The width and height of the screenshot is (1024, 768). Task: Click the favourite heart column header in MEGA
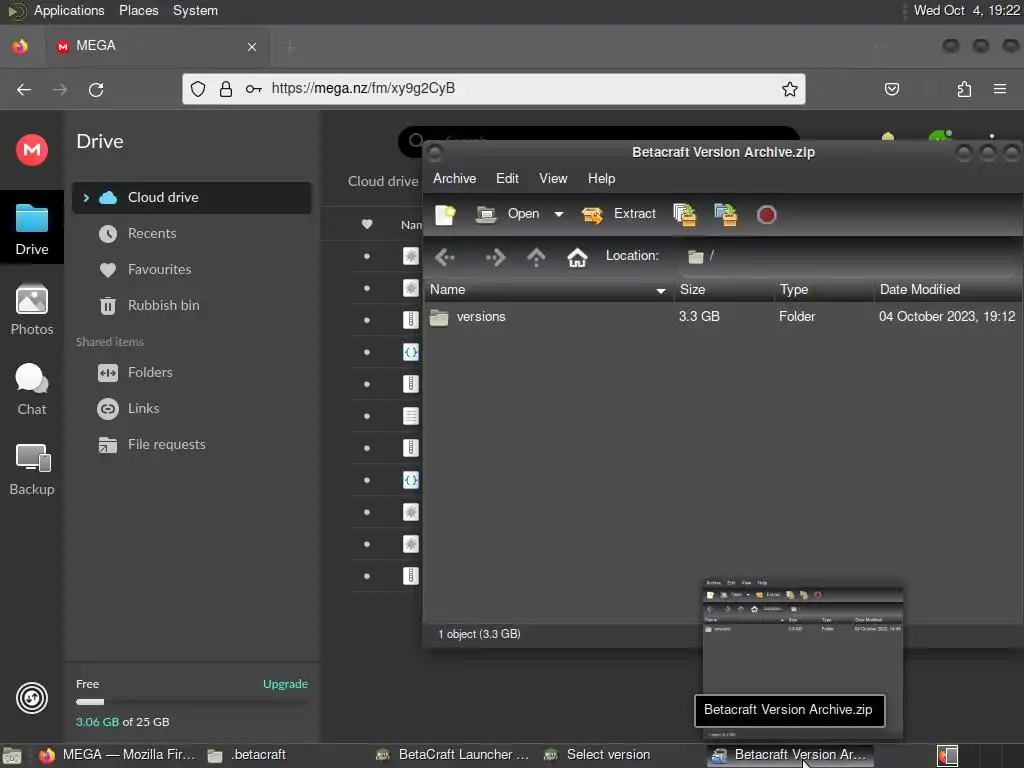coord(367,224)
